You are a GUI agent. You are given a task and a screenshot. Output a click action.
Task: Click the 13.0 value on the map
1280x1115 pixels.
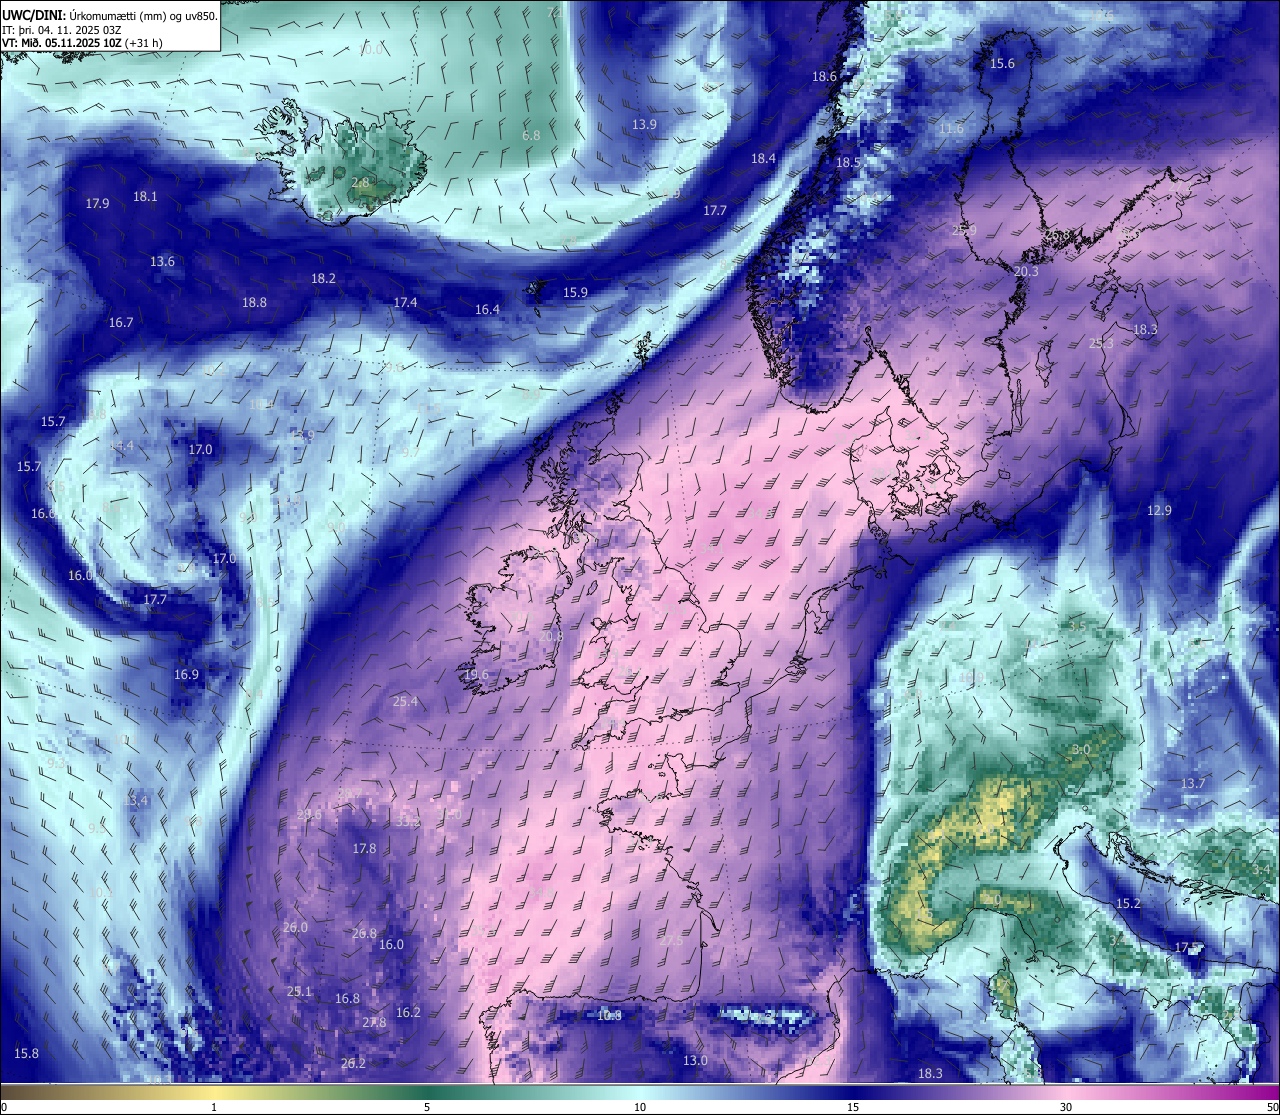point(695,1061)
